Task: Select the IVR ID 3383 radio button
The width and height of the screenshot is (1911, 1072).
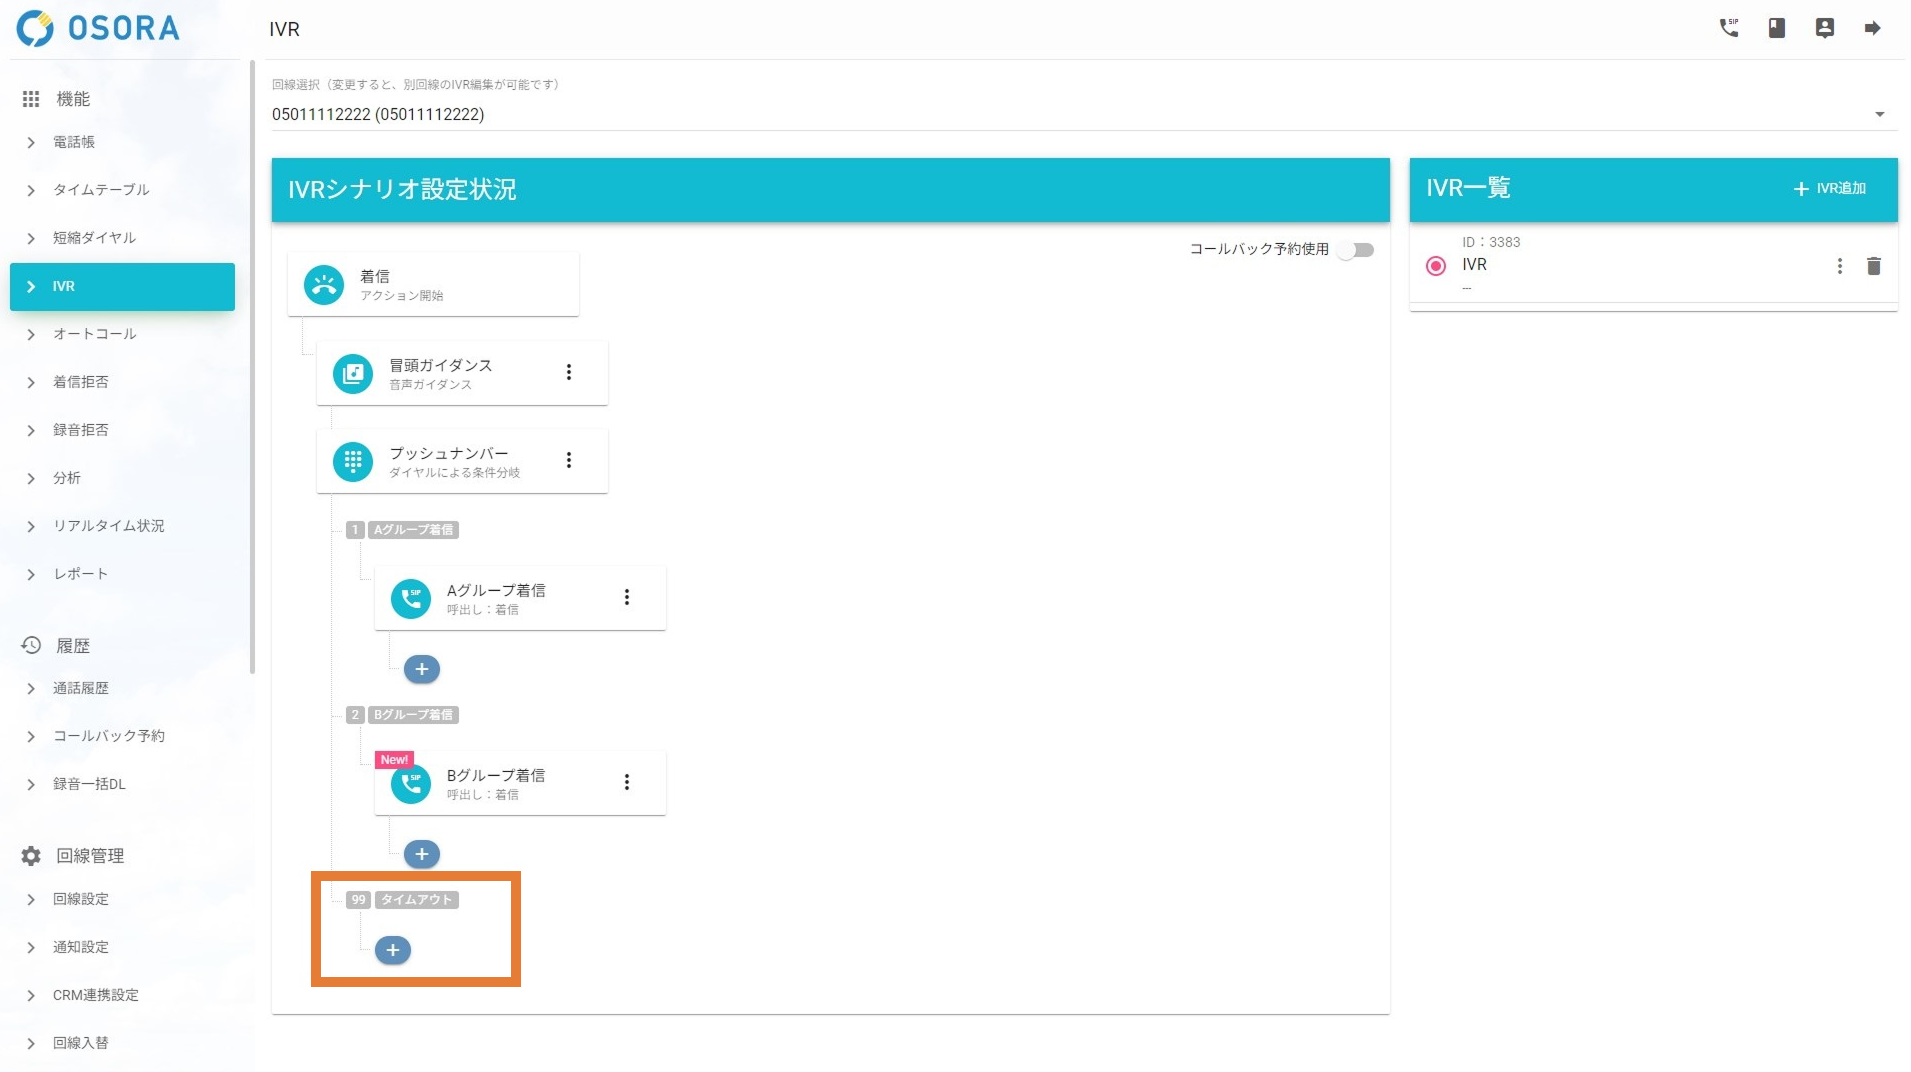Action: 1435,266
